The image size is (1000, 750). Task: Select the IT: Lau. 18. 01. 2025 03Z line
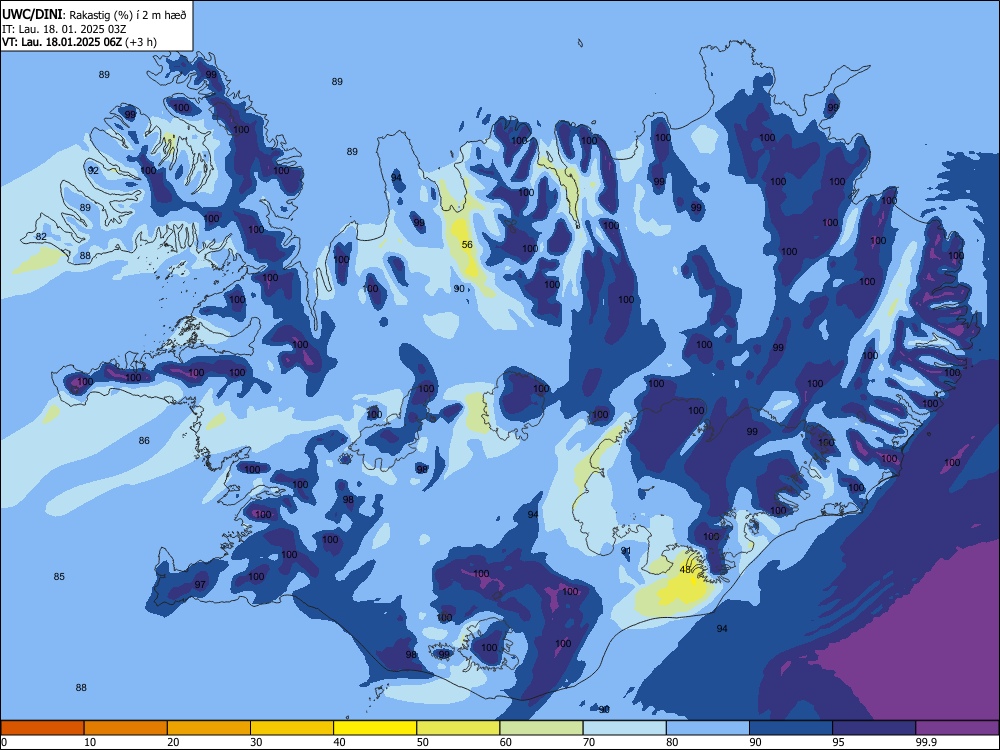click(64, 29)
